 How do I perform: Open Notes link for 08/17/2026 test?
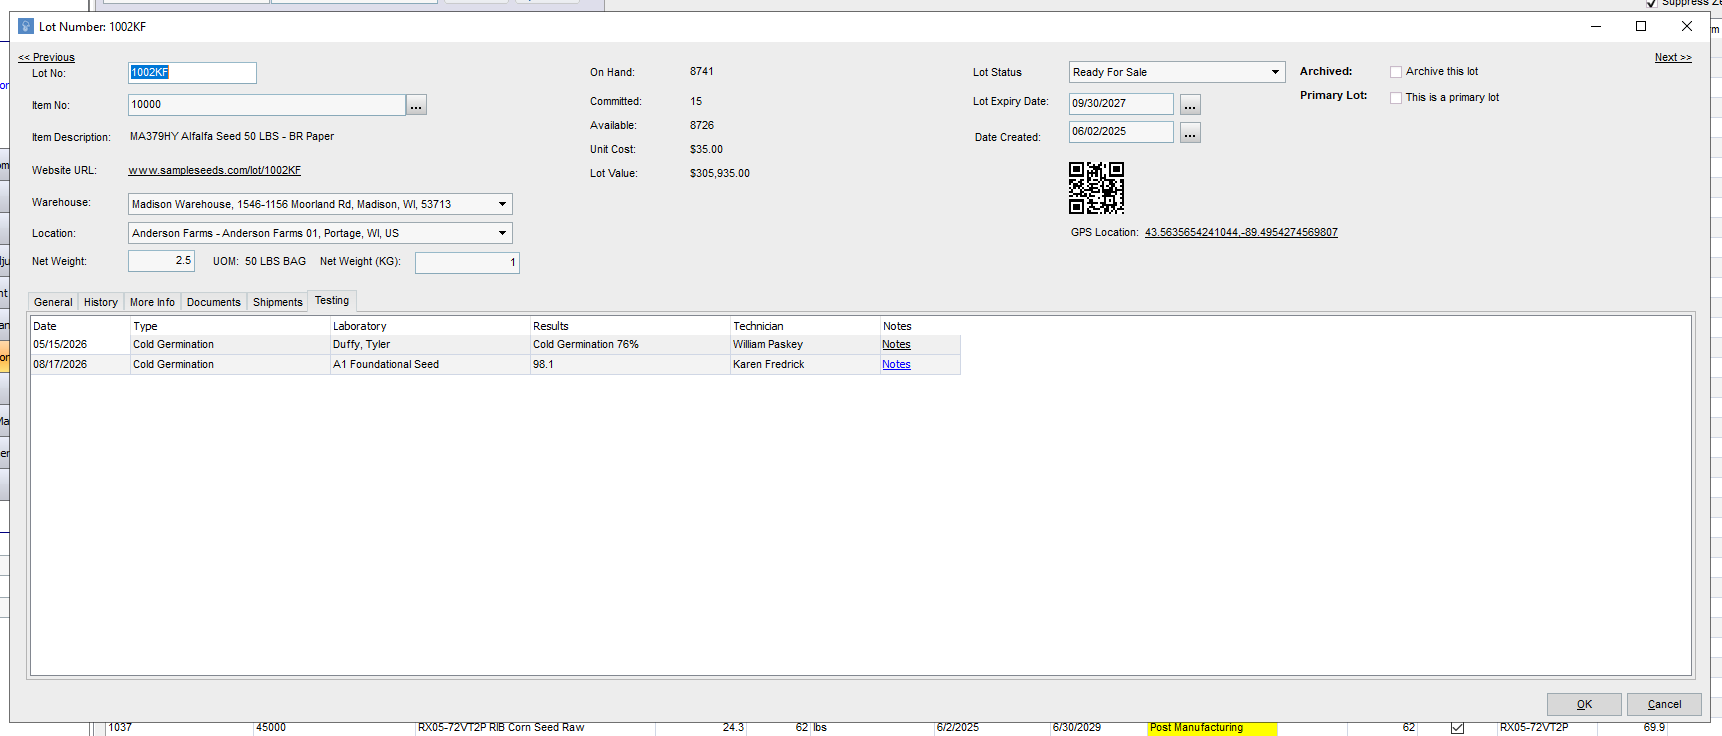[896, 364]
